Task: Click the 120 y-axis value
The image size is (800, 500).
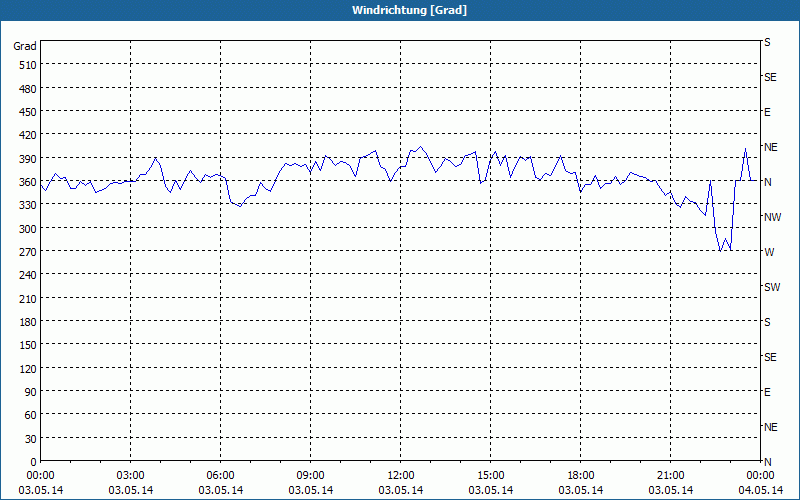Action: 28,369
